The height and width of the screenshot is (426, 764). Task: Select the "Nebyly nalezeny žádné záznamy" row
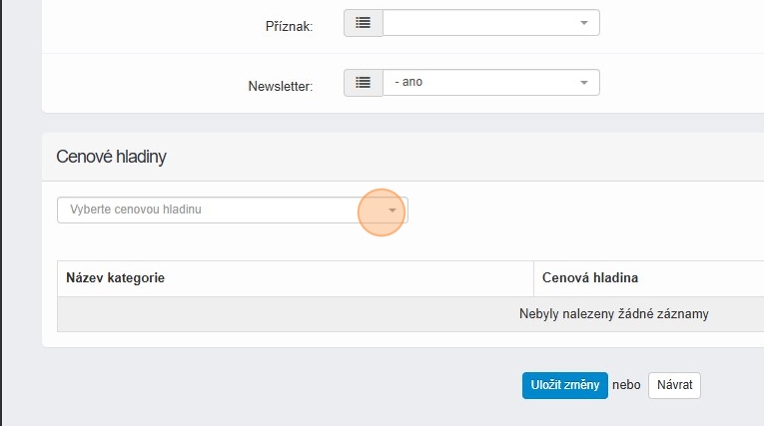[x=613, y=314]
